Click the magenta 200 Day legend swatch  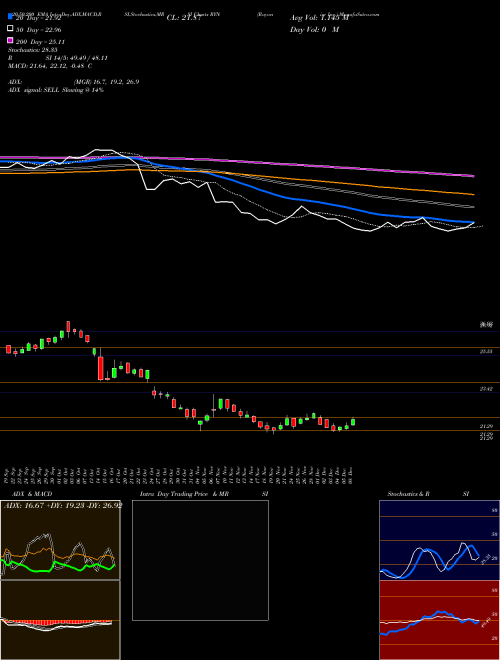click(10, 40)
